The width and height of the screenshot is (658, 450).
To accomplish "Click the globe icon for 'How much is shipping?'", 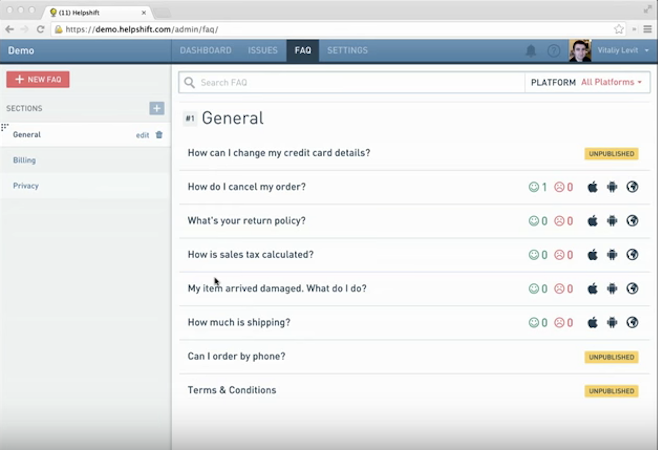I will tap(632, 322).
